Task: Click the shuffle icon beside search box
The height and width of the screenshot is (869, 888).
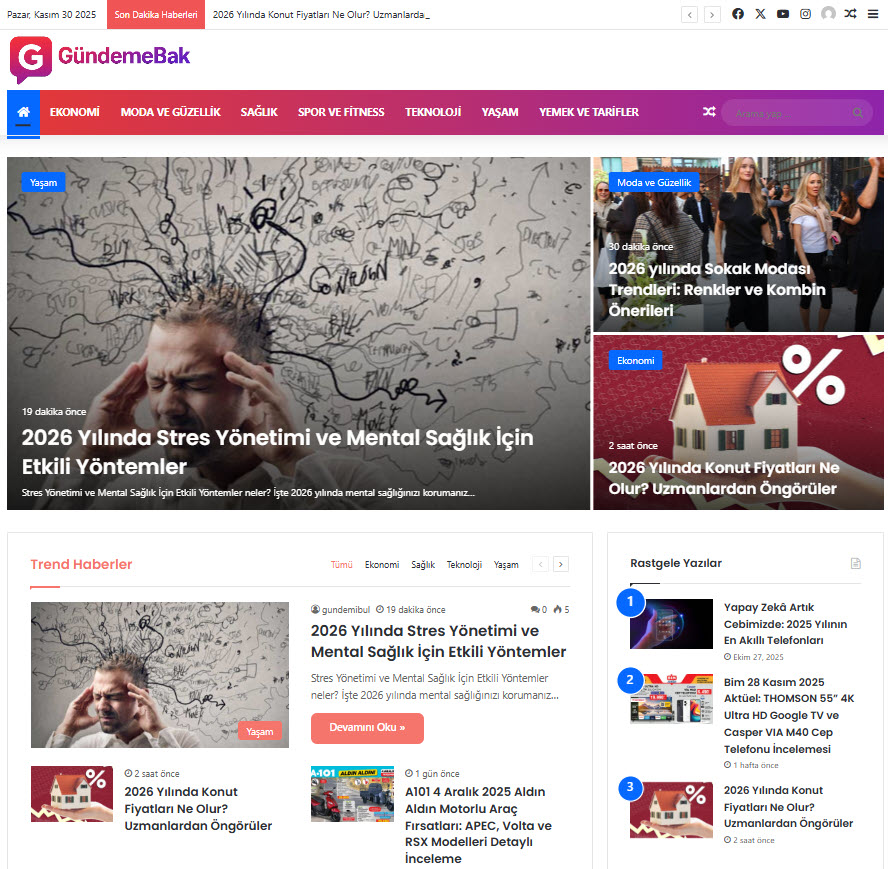Action: [709, 112]
